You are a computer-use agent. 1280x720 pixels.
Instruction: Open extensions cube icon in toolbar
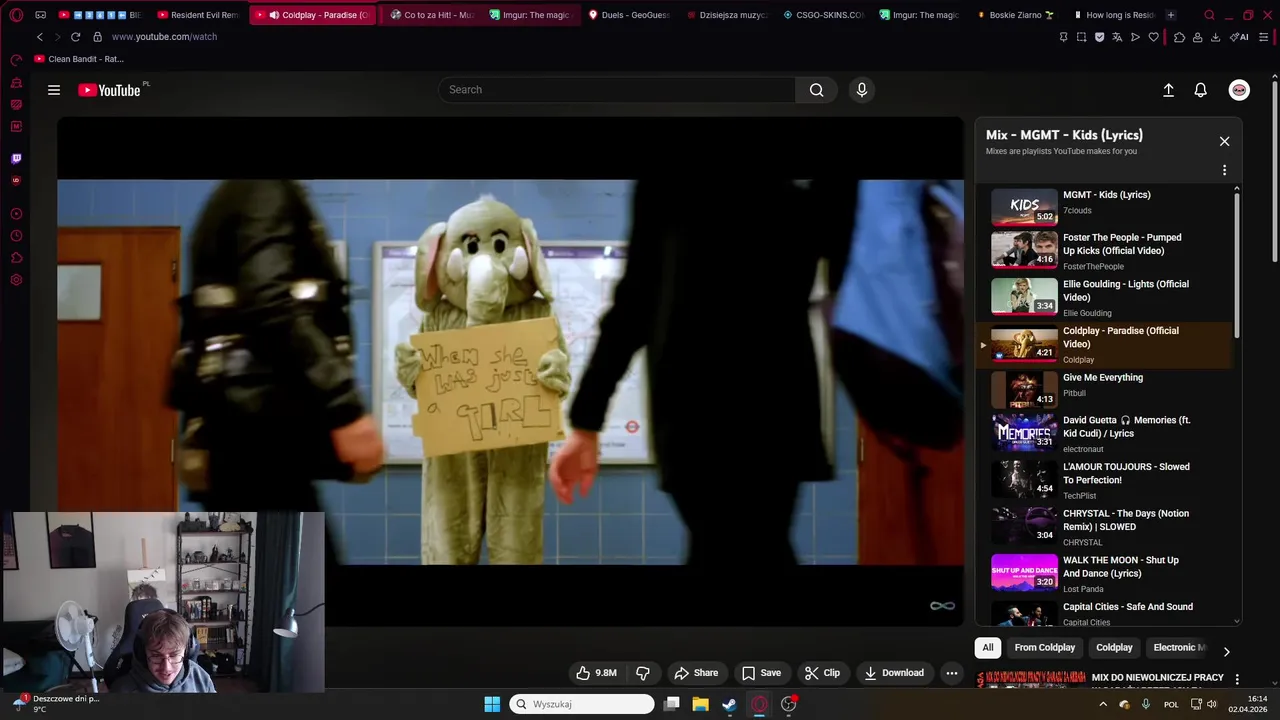[1179, 37]
